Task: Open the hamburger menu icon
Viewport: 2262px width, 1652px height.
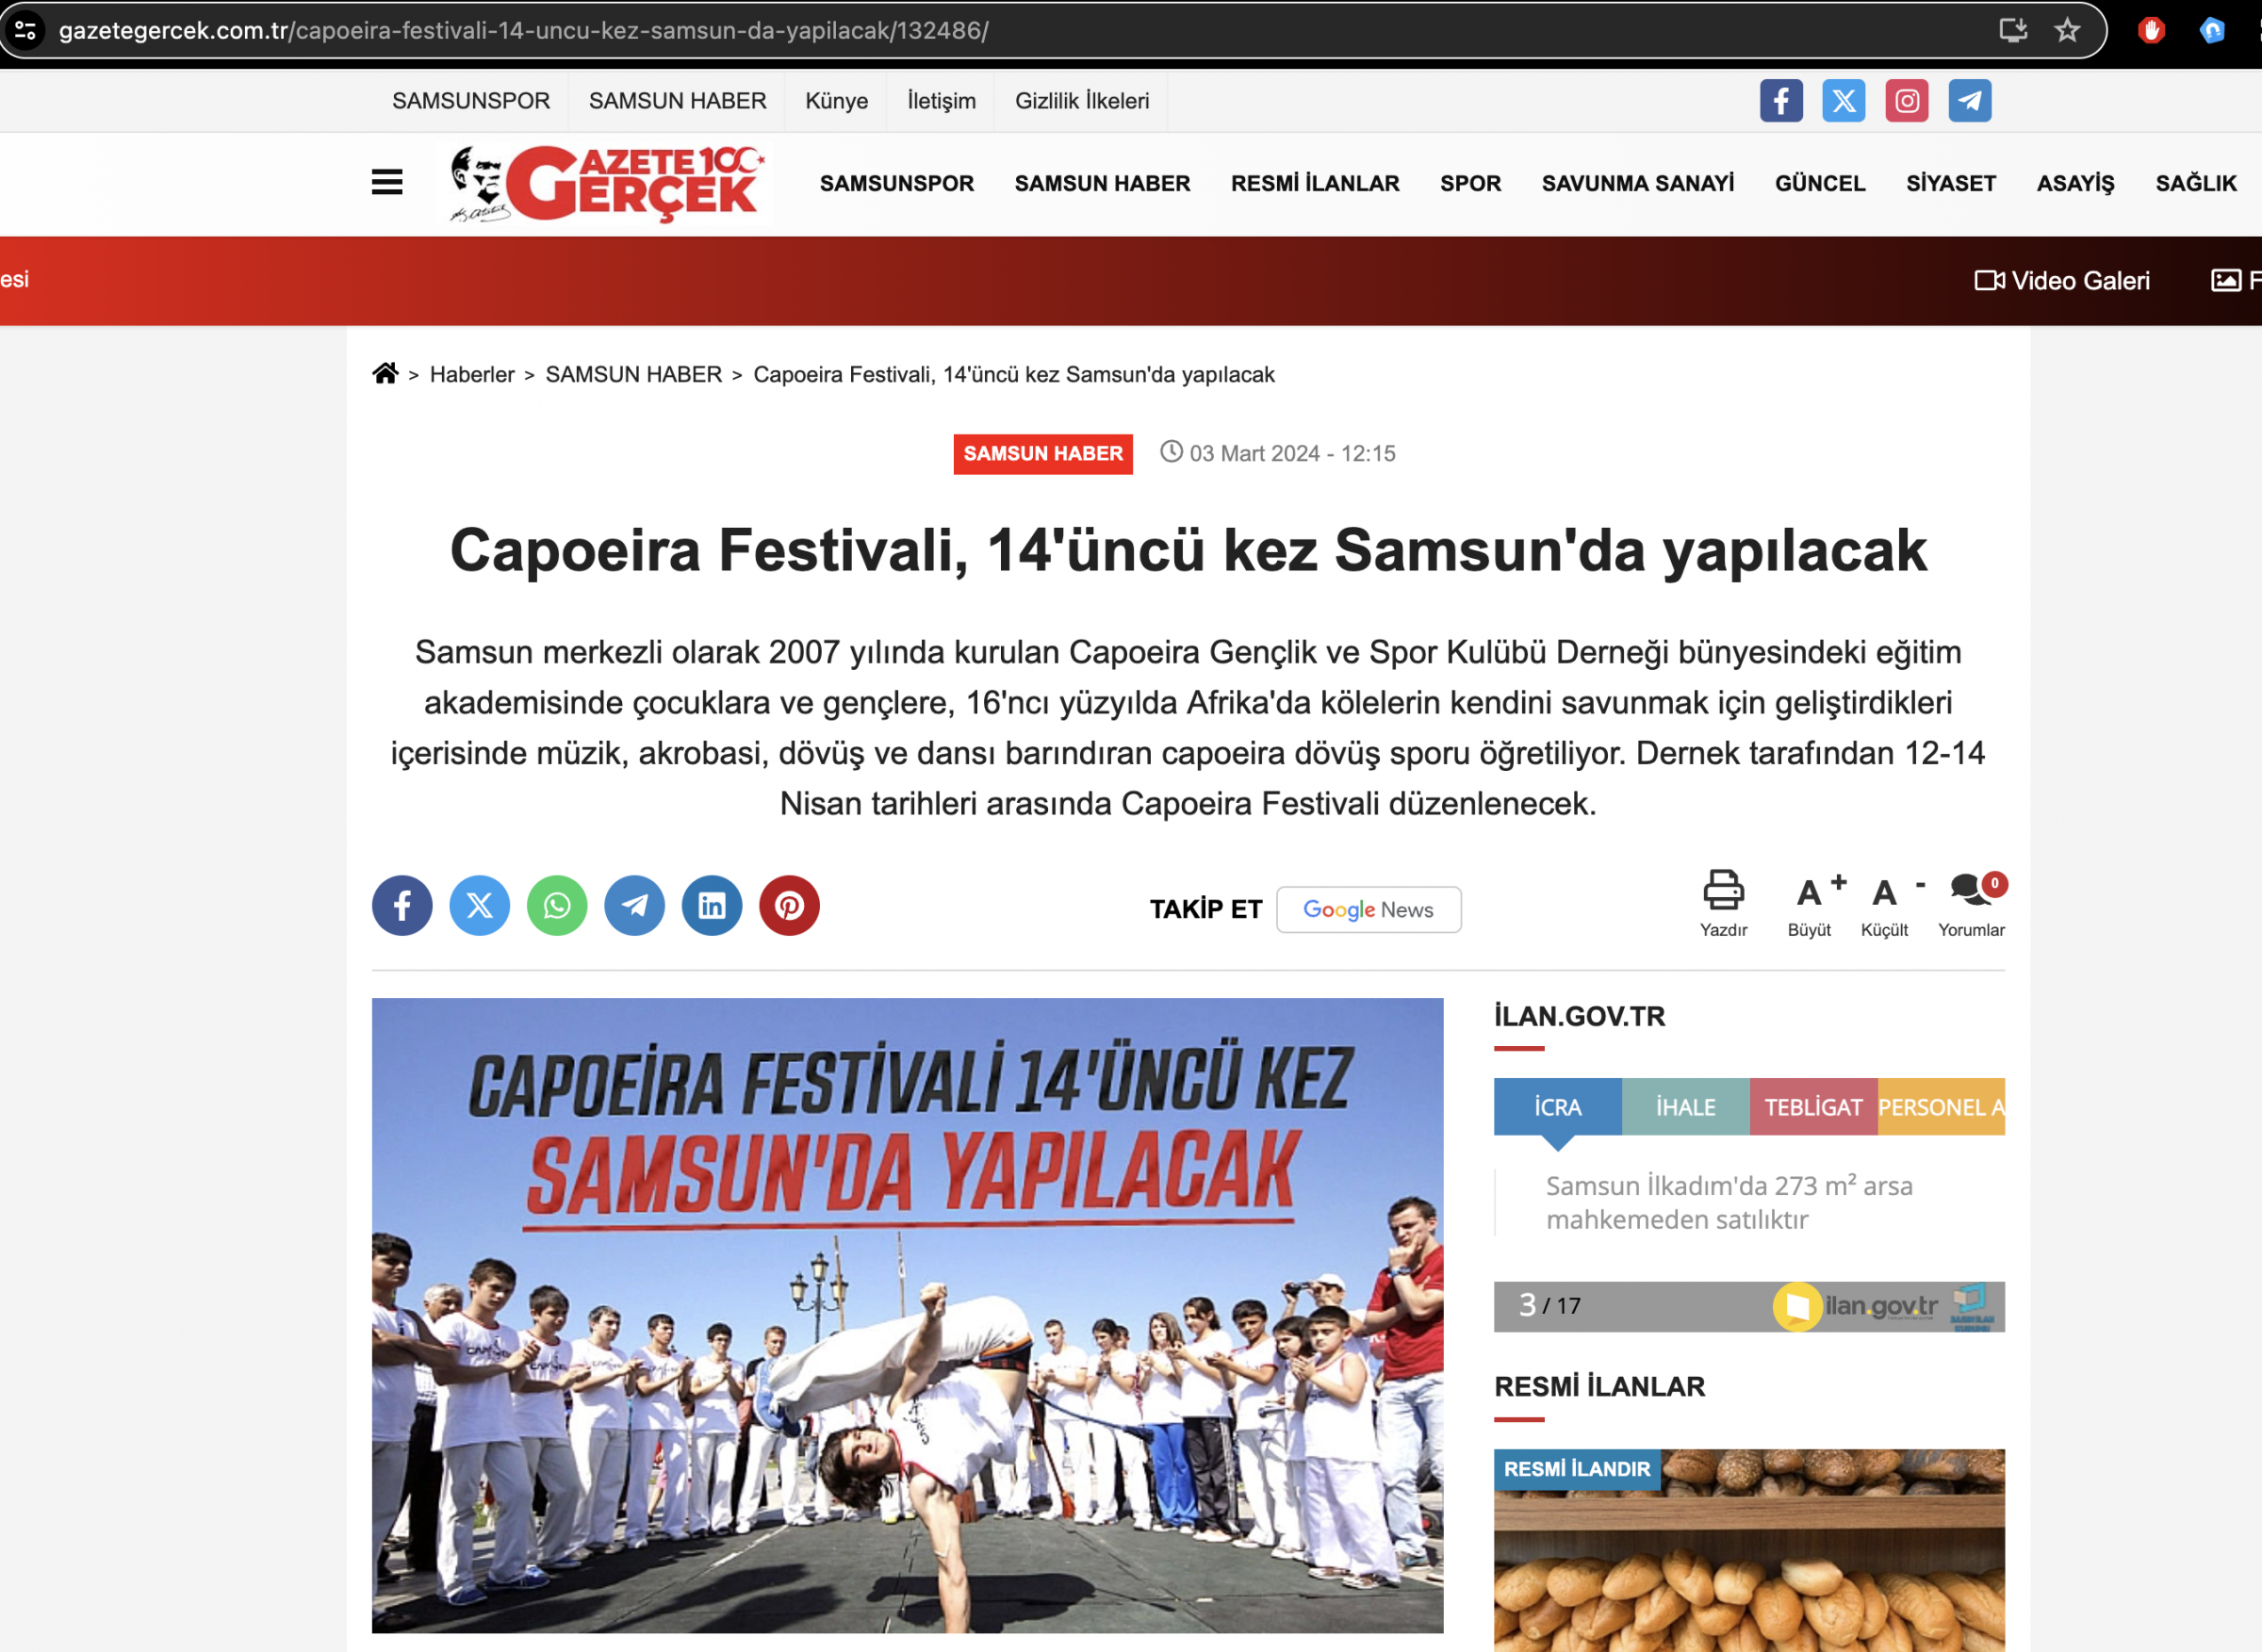Action: tap(387, 183)
